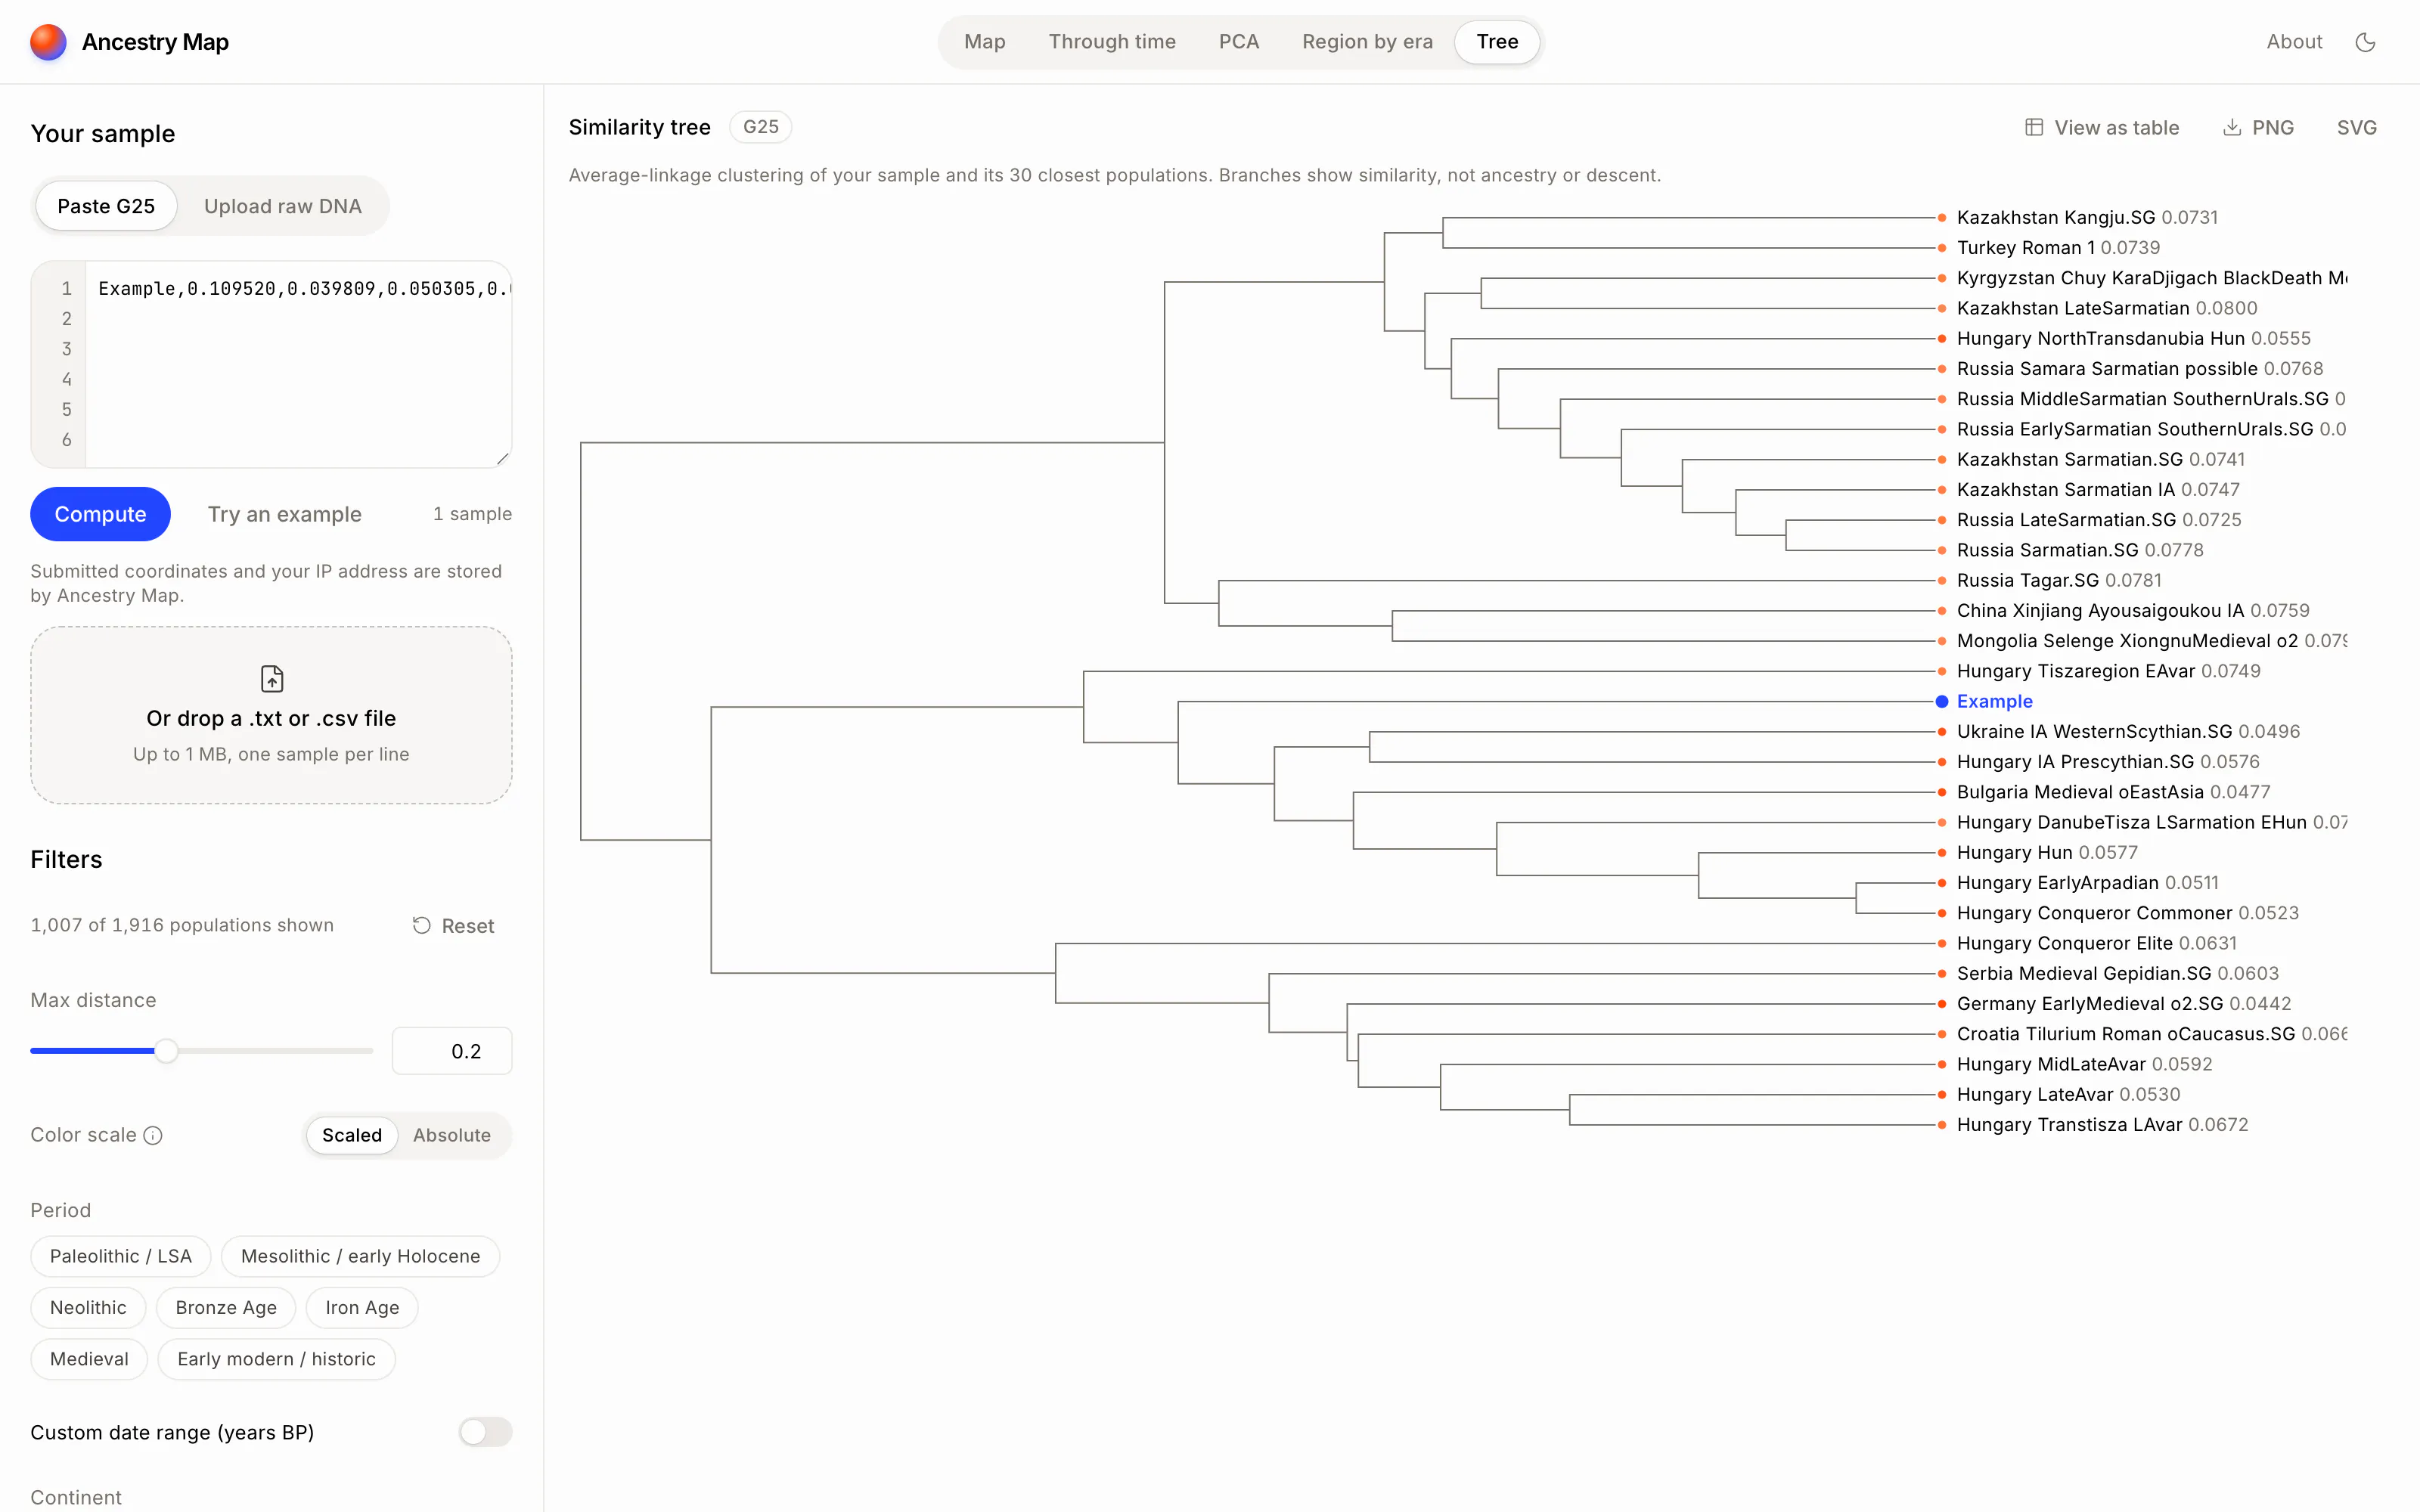Toggle the Iron Age period chip
Viewport: 2420px width, 1512px height.
[x=362, y=1308]
